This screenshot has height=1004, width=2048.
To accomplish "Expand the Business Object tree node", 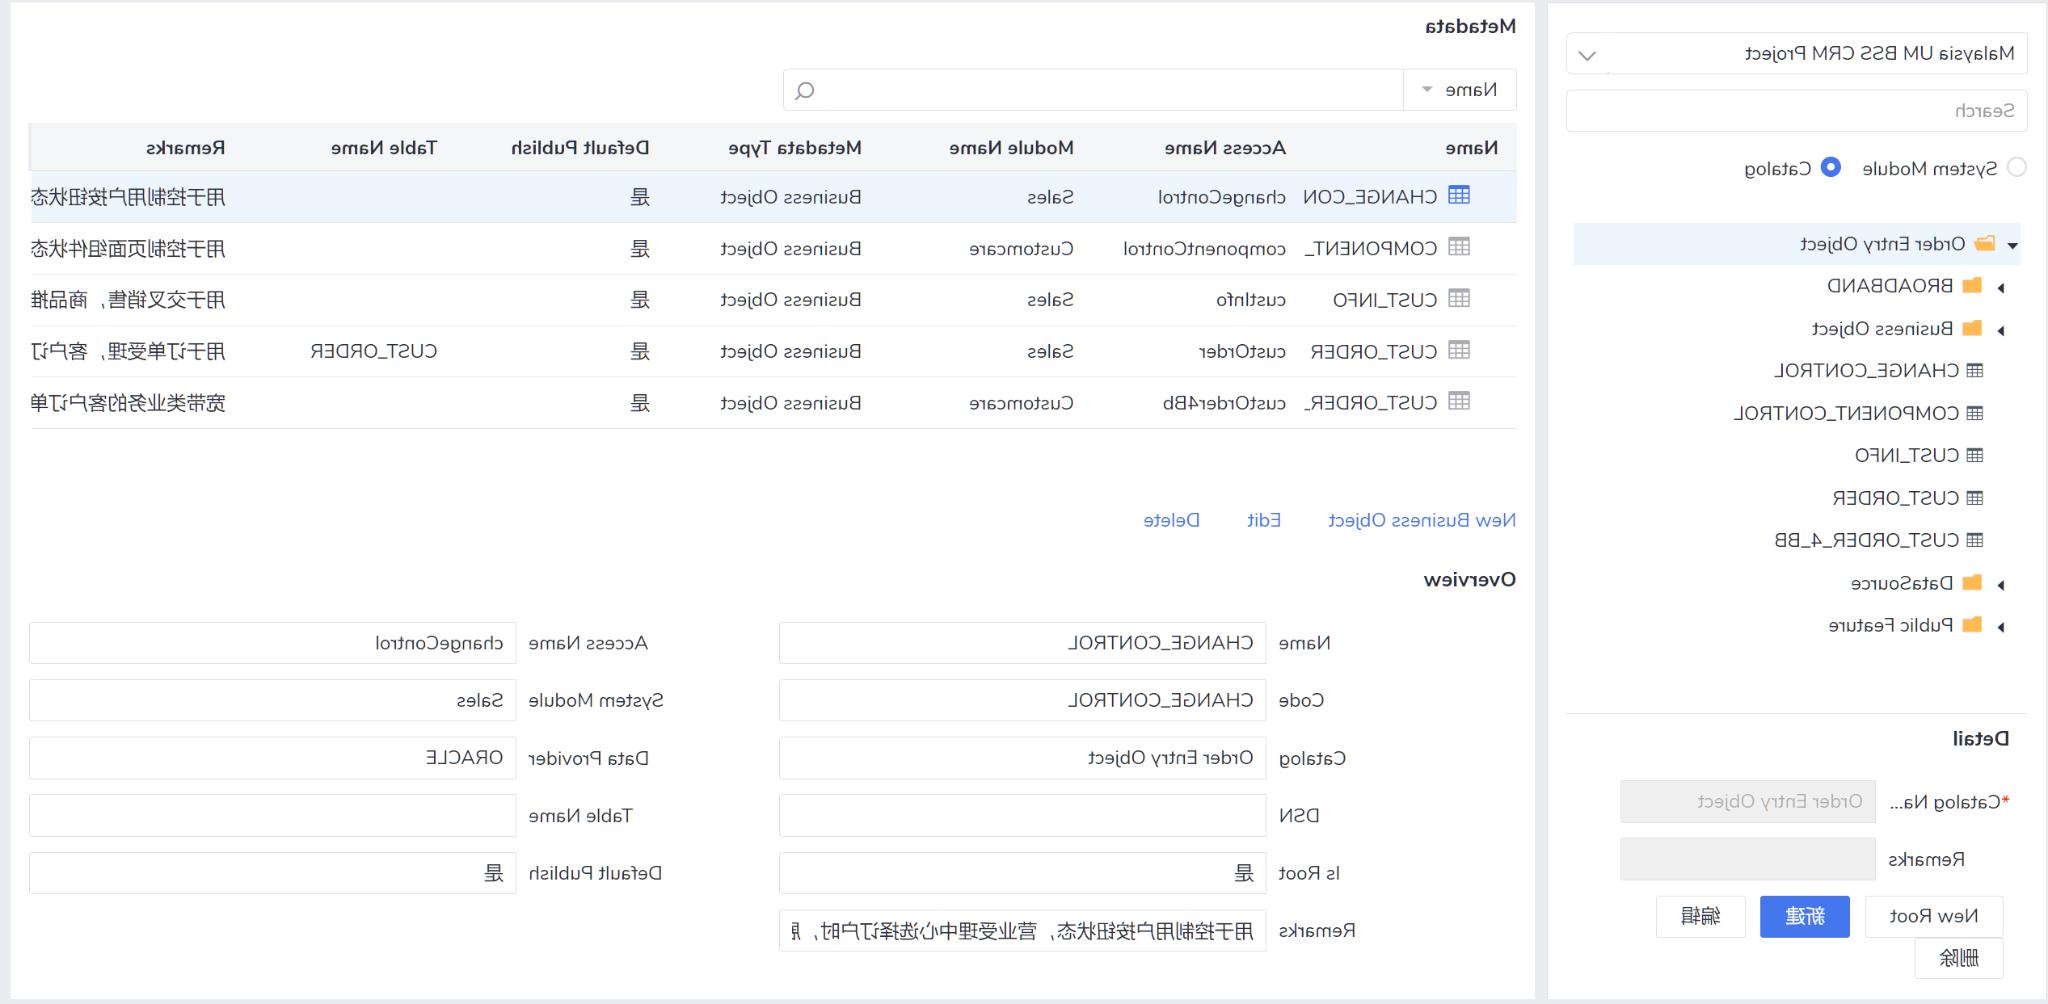I will [2001, 330].
